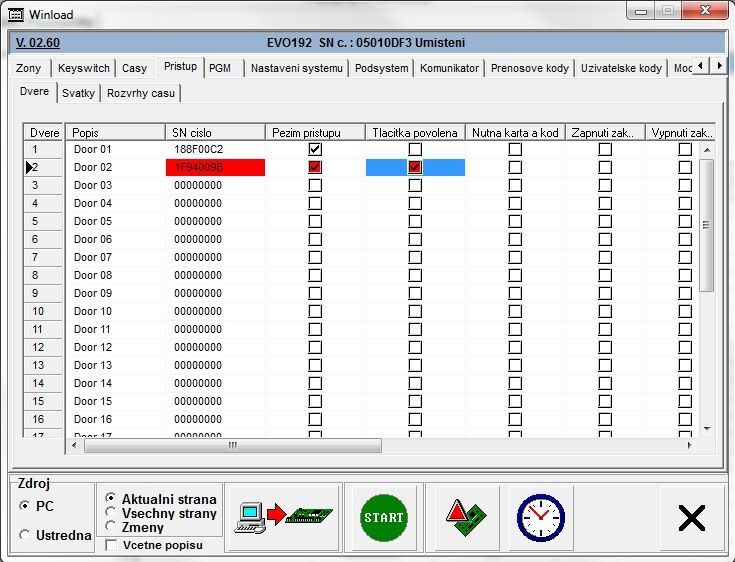Image resolution: width=735 pixels, height=562 pixels.
Task: Click the V. 02.60 version link
Action: coord(38,43)
